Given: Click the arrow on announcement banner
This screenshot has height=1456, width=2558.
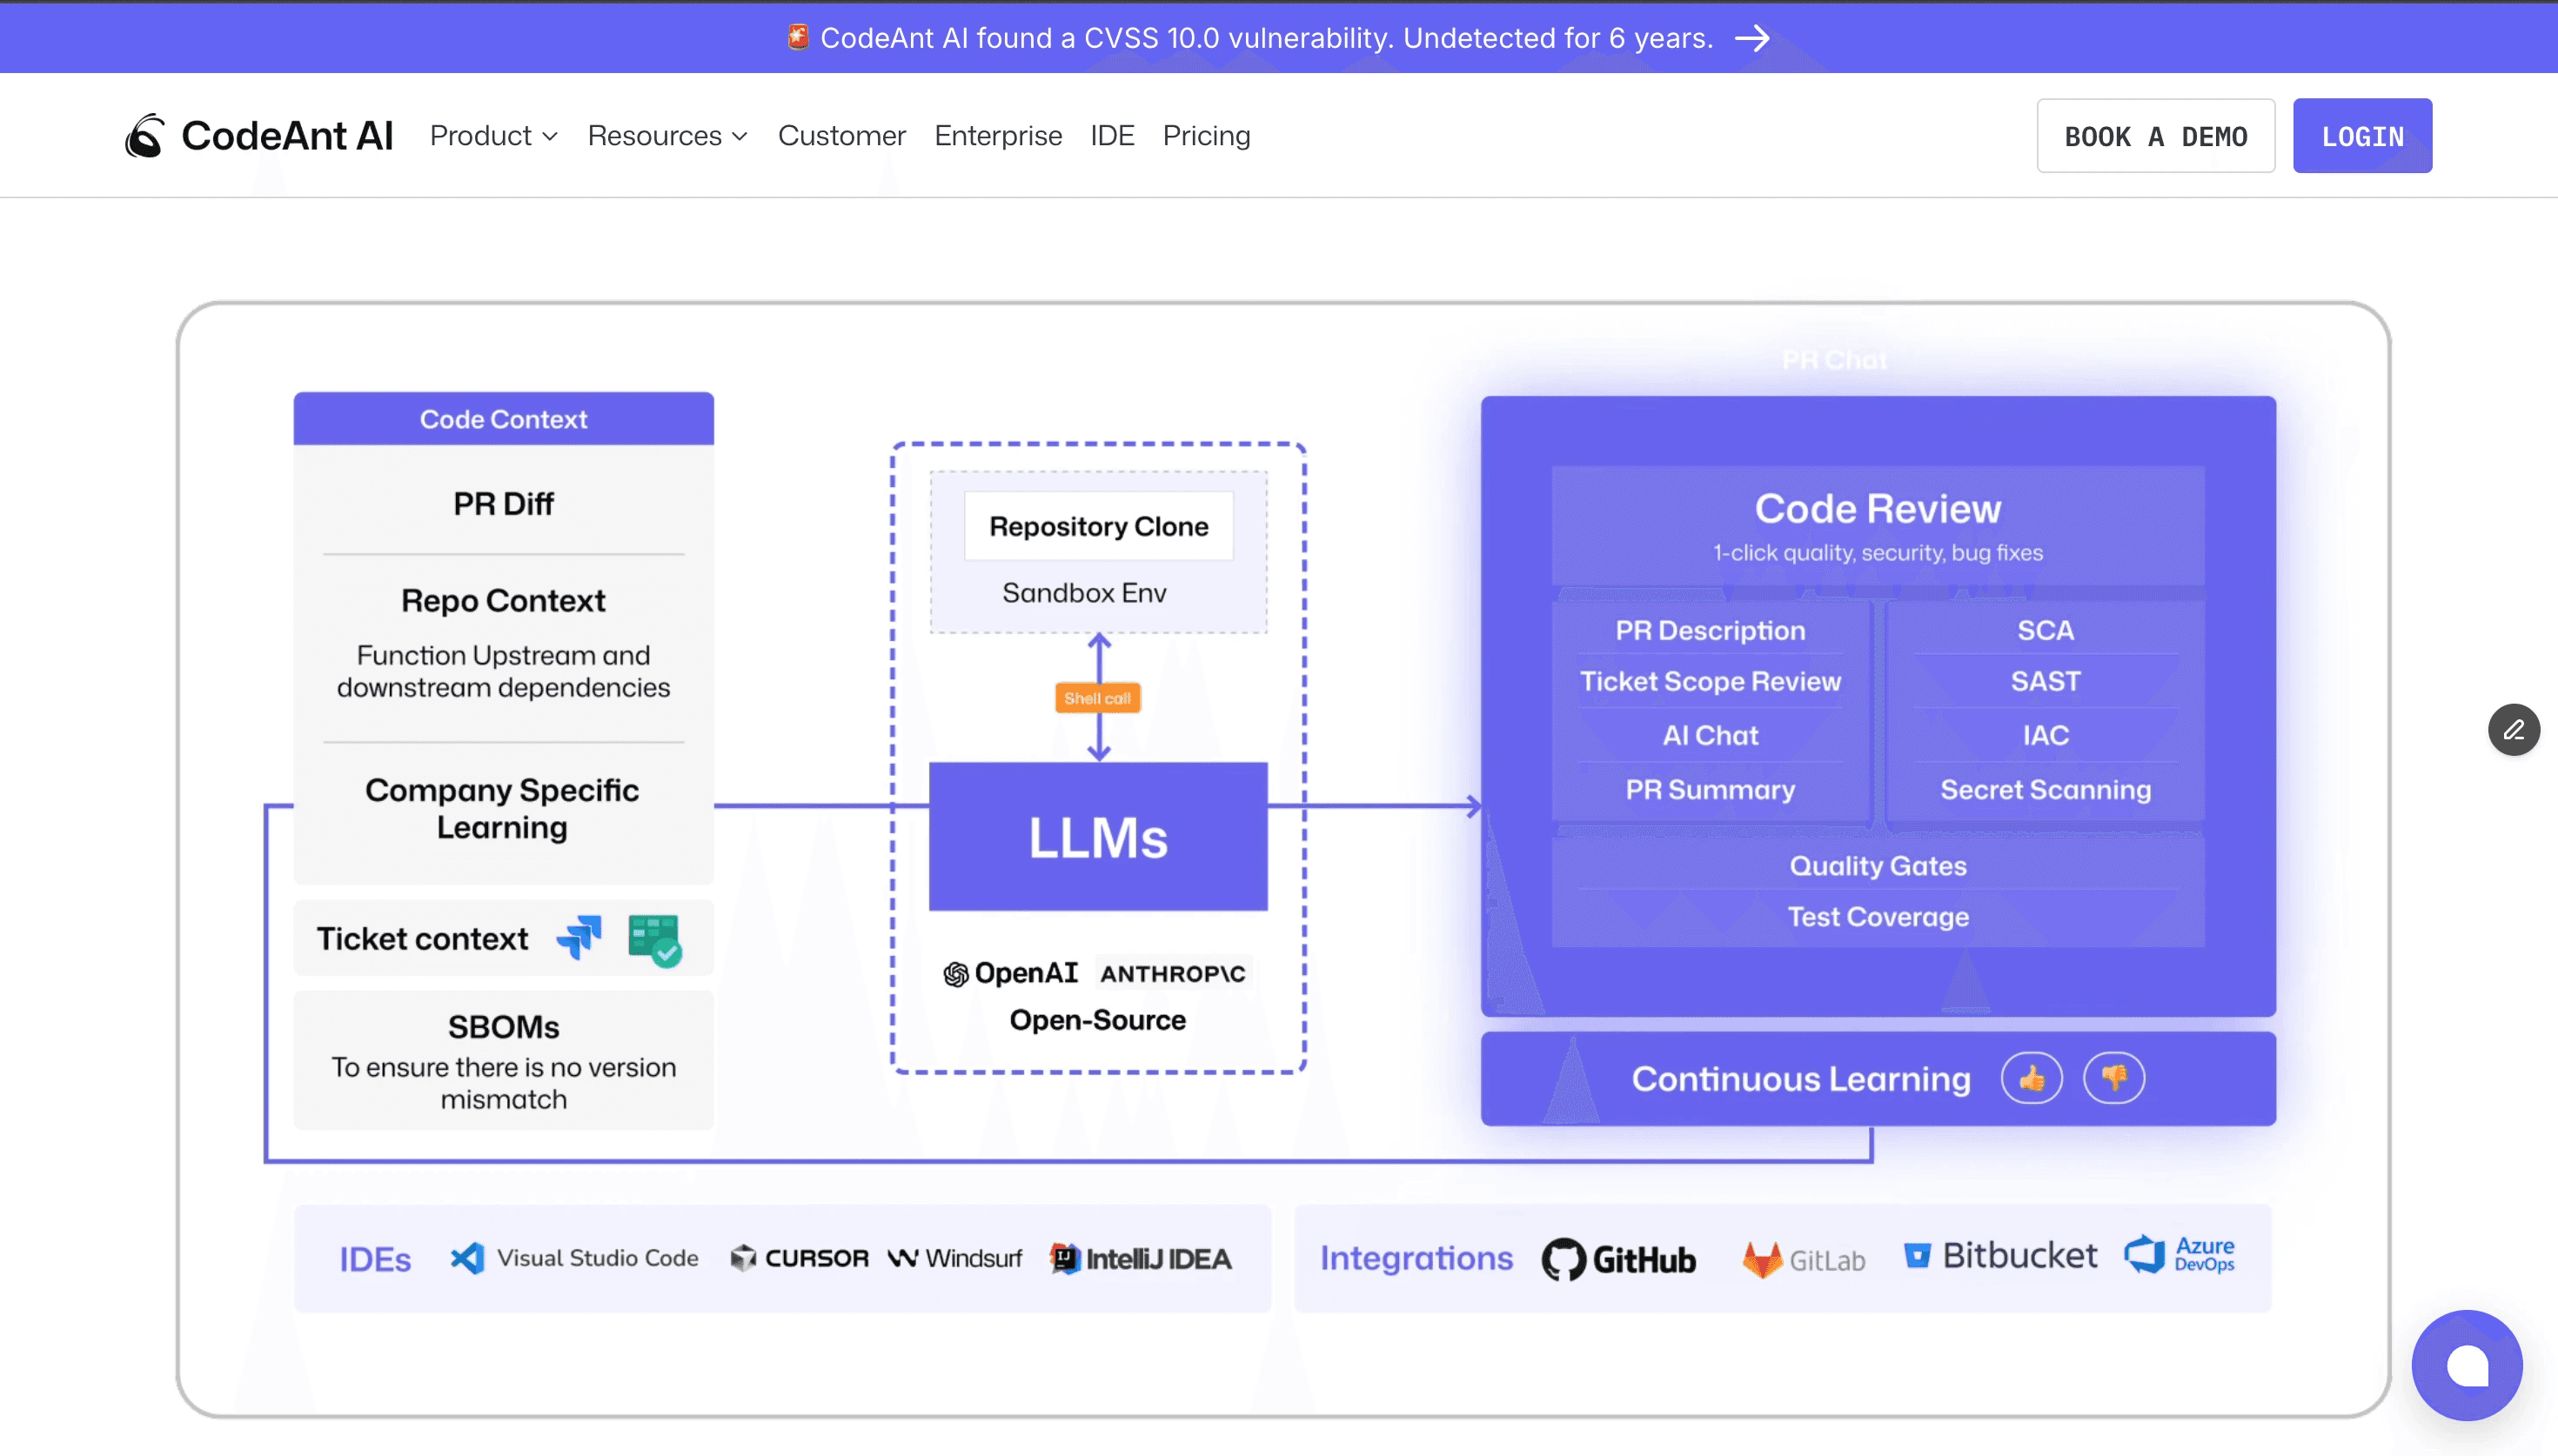Looking at the screenshot, I should pyautogui.click(x=1752, y=38).
